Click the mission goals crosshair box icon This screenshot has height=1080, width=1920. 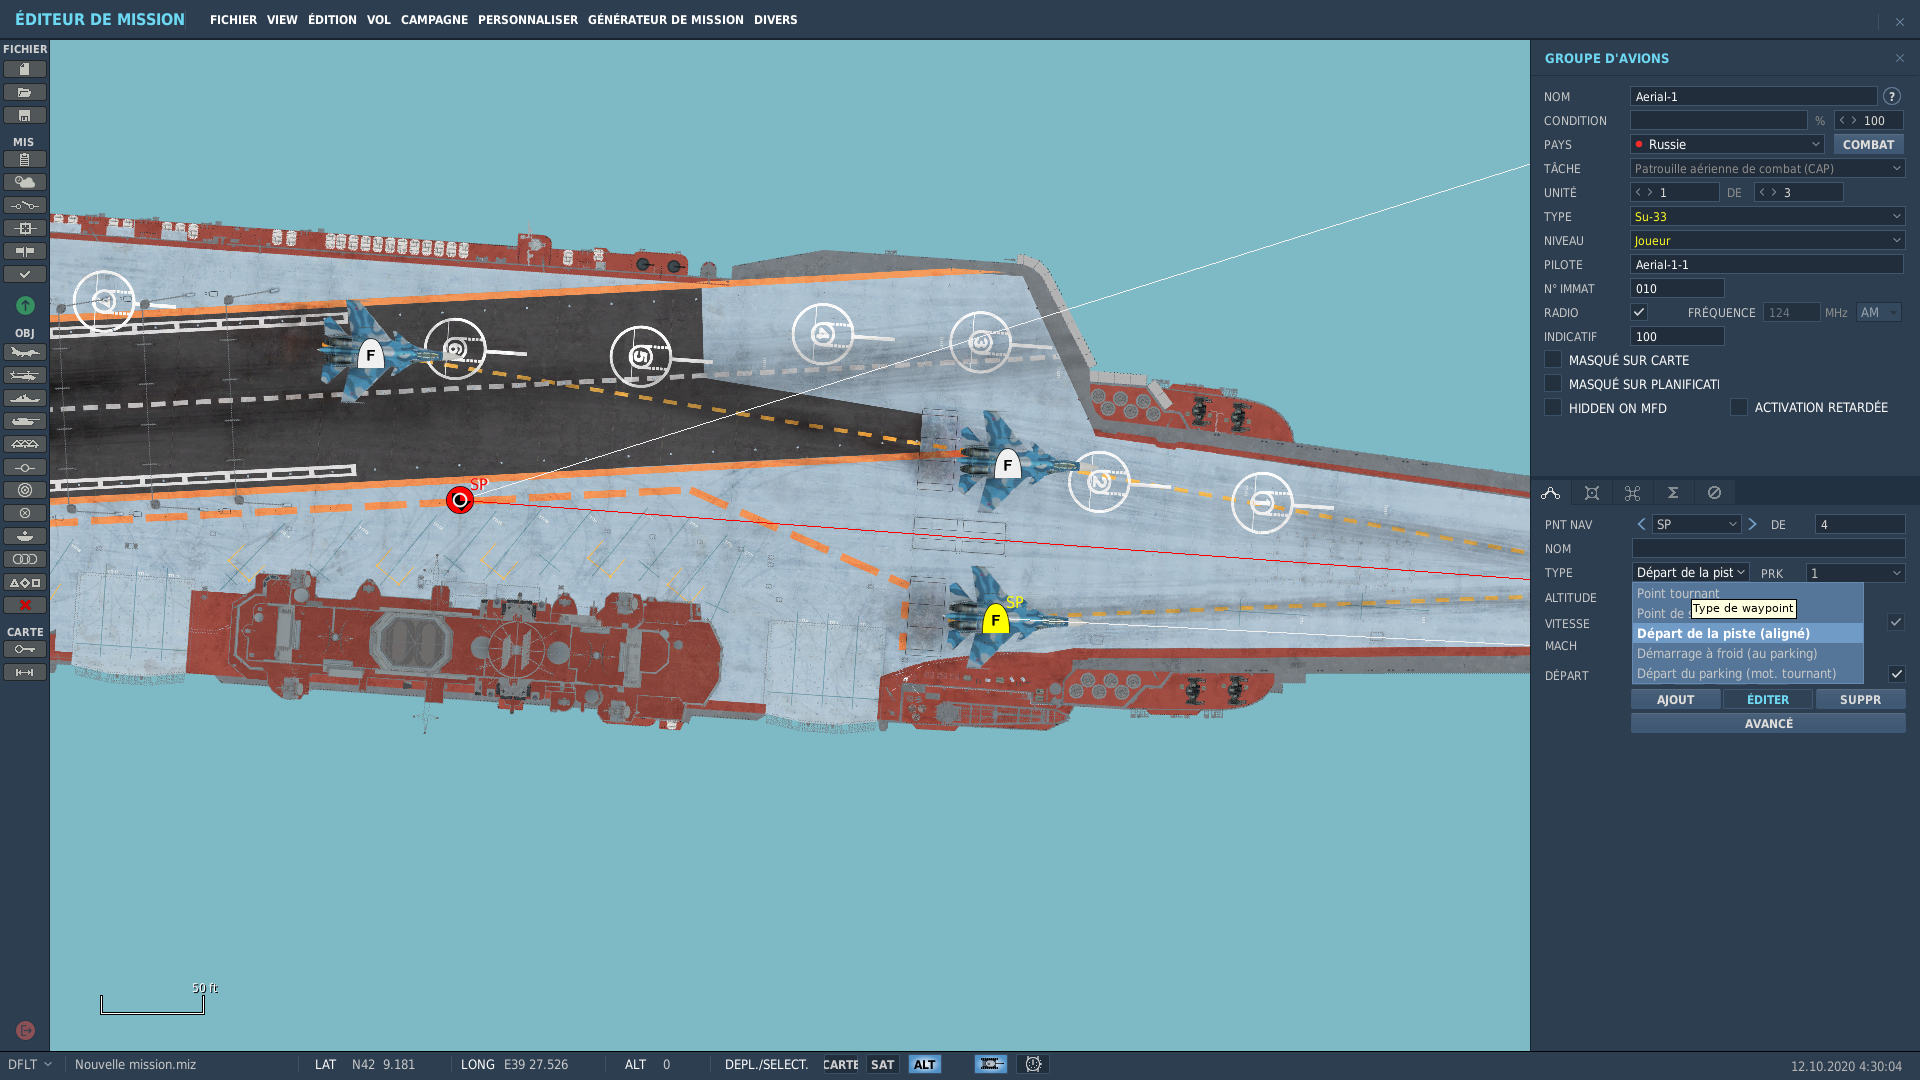(x=25, y=228)
